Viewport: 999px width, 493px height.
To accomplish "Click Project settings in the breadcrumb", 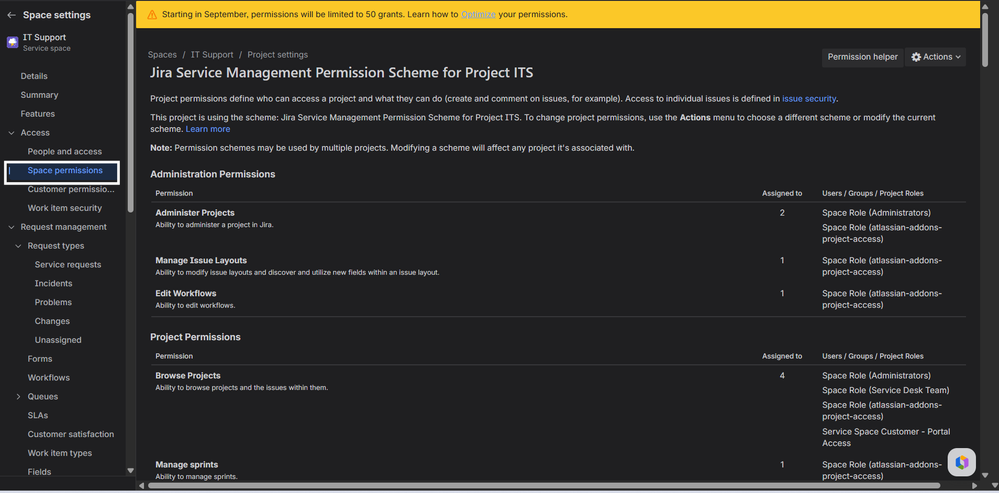I will click(278, 55).
